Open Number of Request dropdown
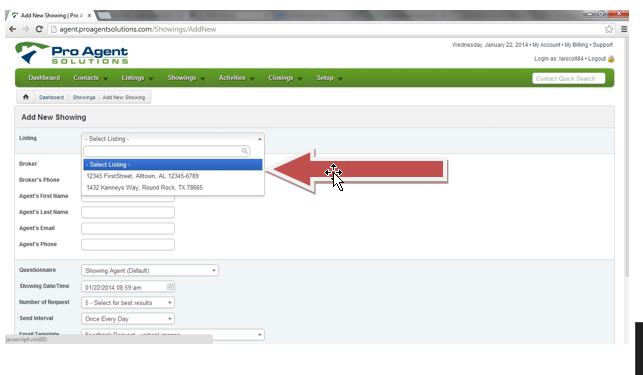Screen dimensions: 643x375 [x=128, y=302]
